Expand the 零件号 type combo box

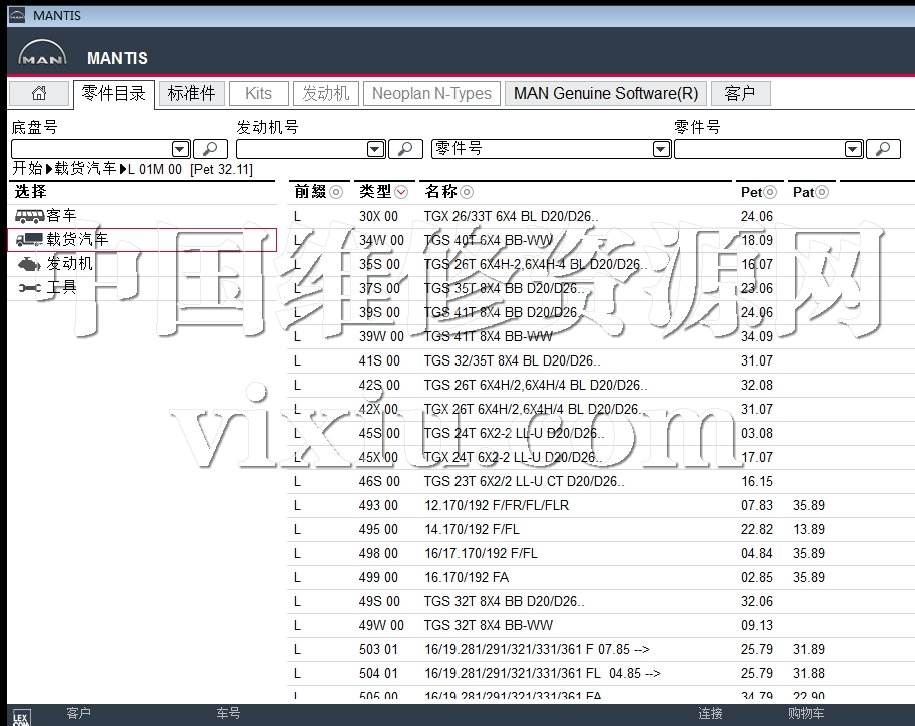click(661, 149)
